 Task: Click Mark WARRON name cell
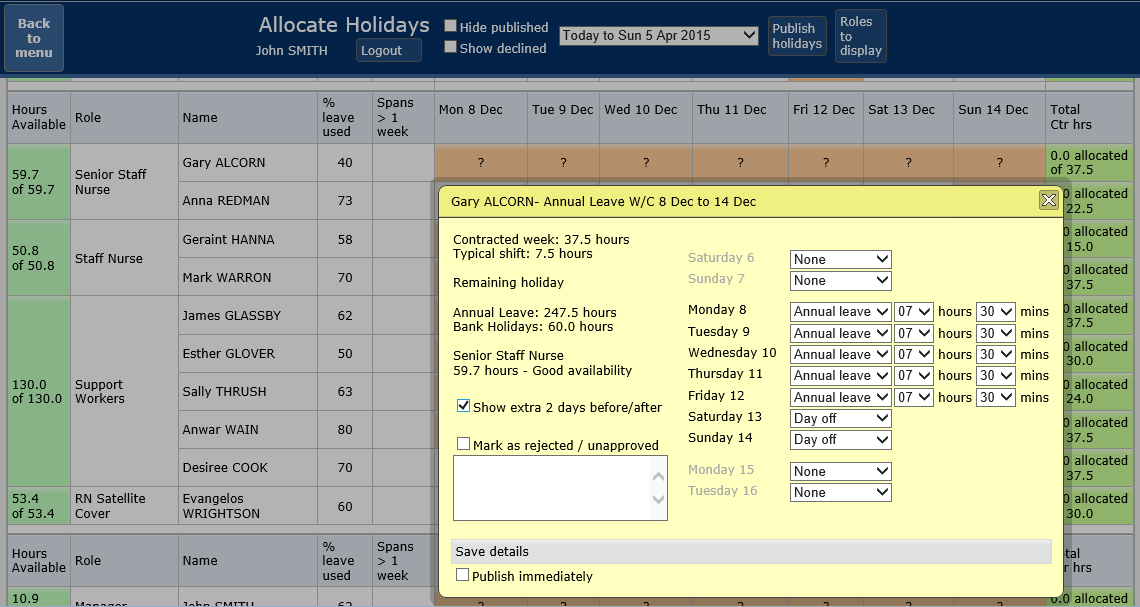[x=248, y=277]
